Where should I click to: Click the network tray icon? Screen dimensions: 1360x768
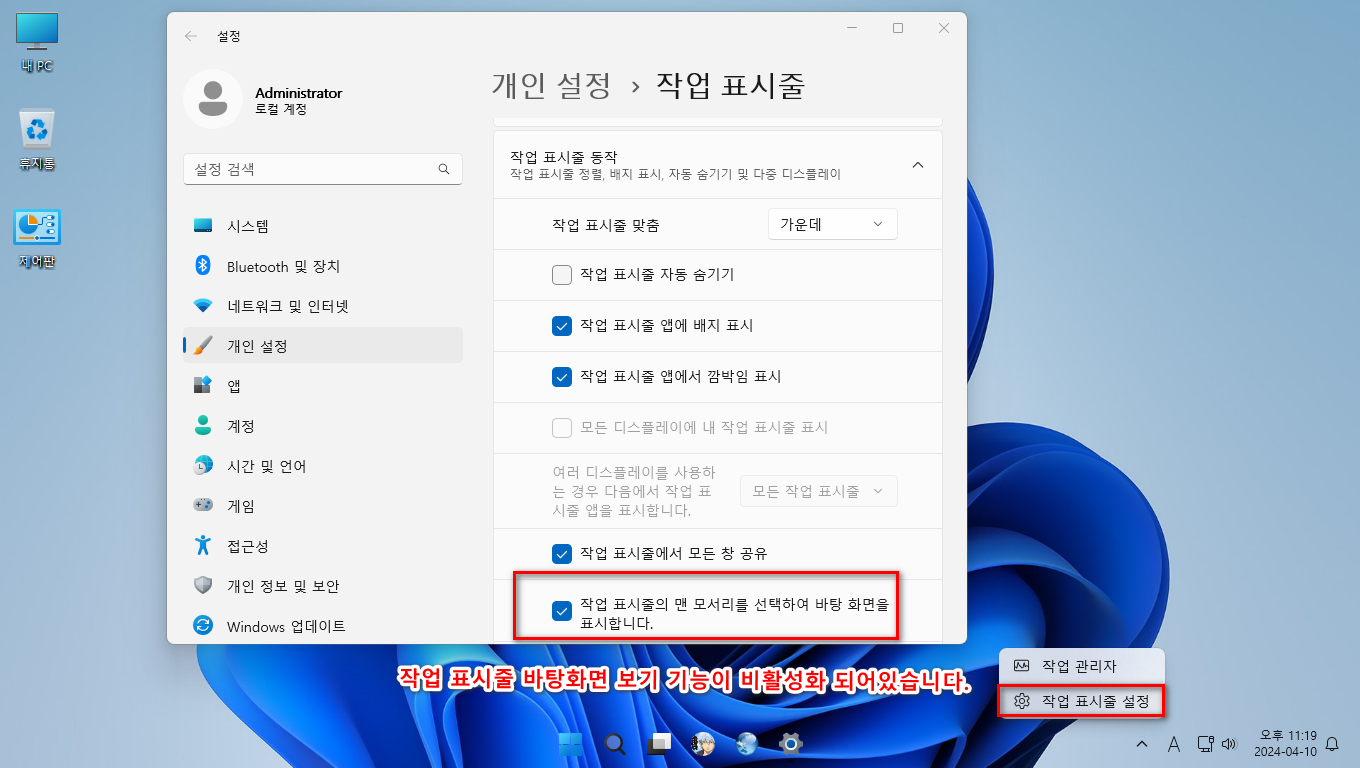point(1206,744)
